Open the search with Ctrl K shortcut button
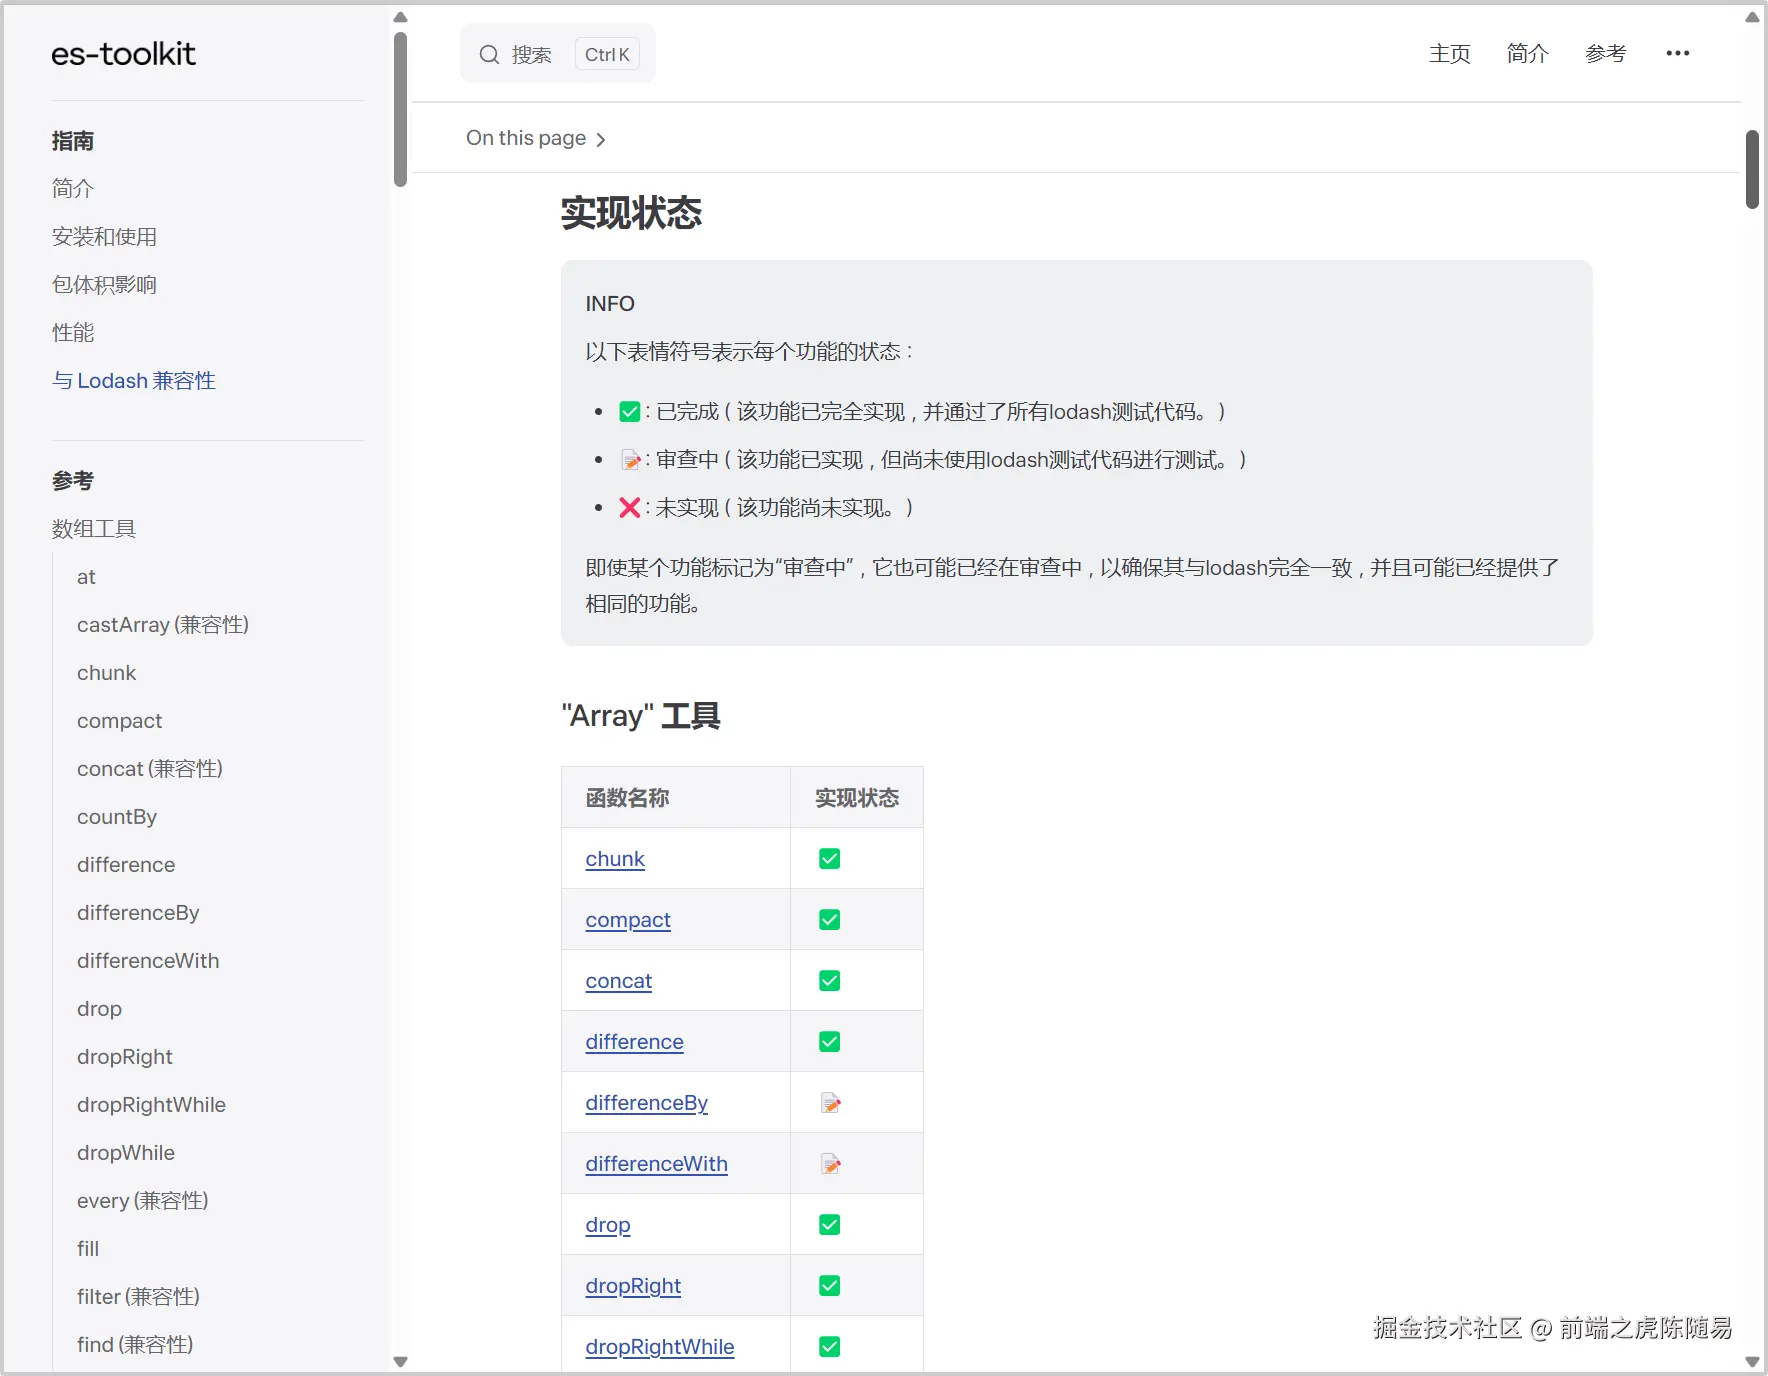1768x1376 pixels. 606,54
